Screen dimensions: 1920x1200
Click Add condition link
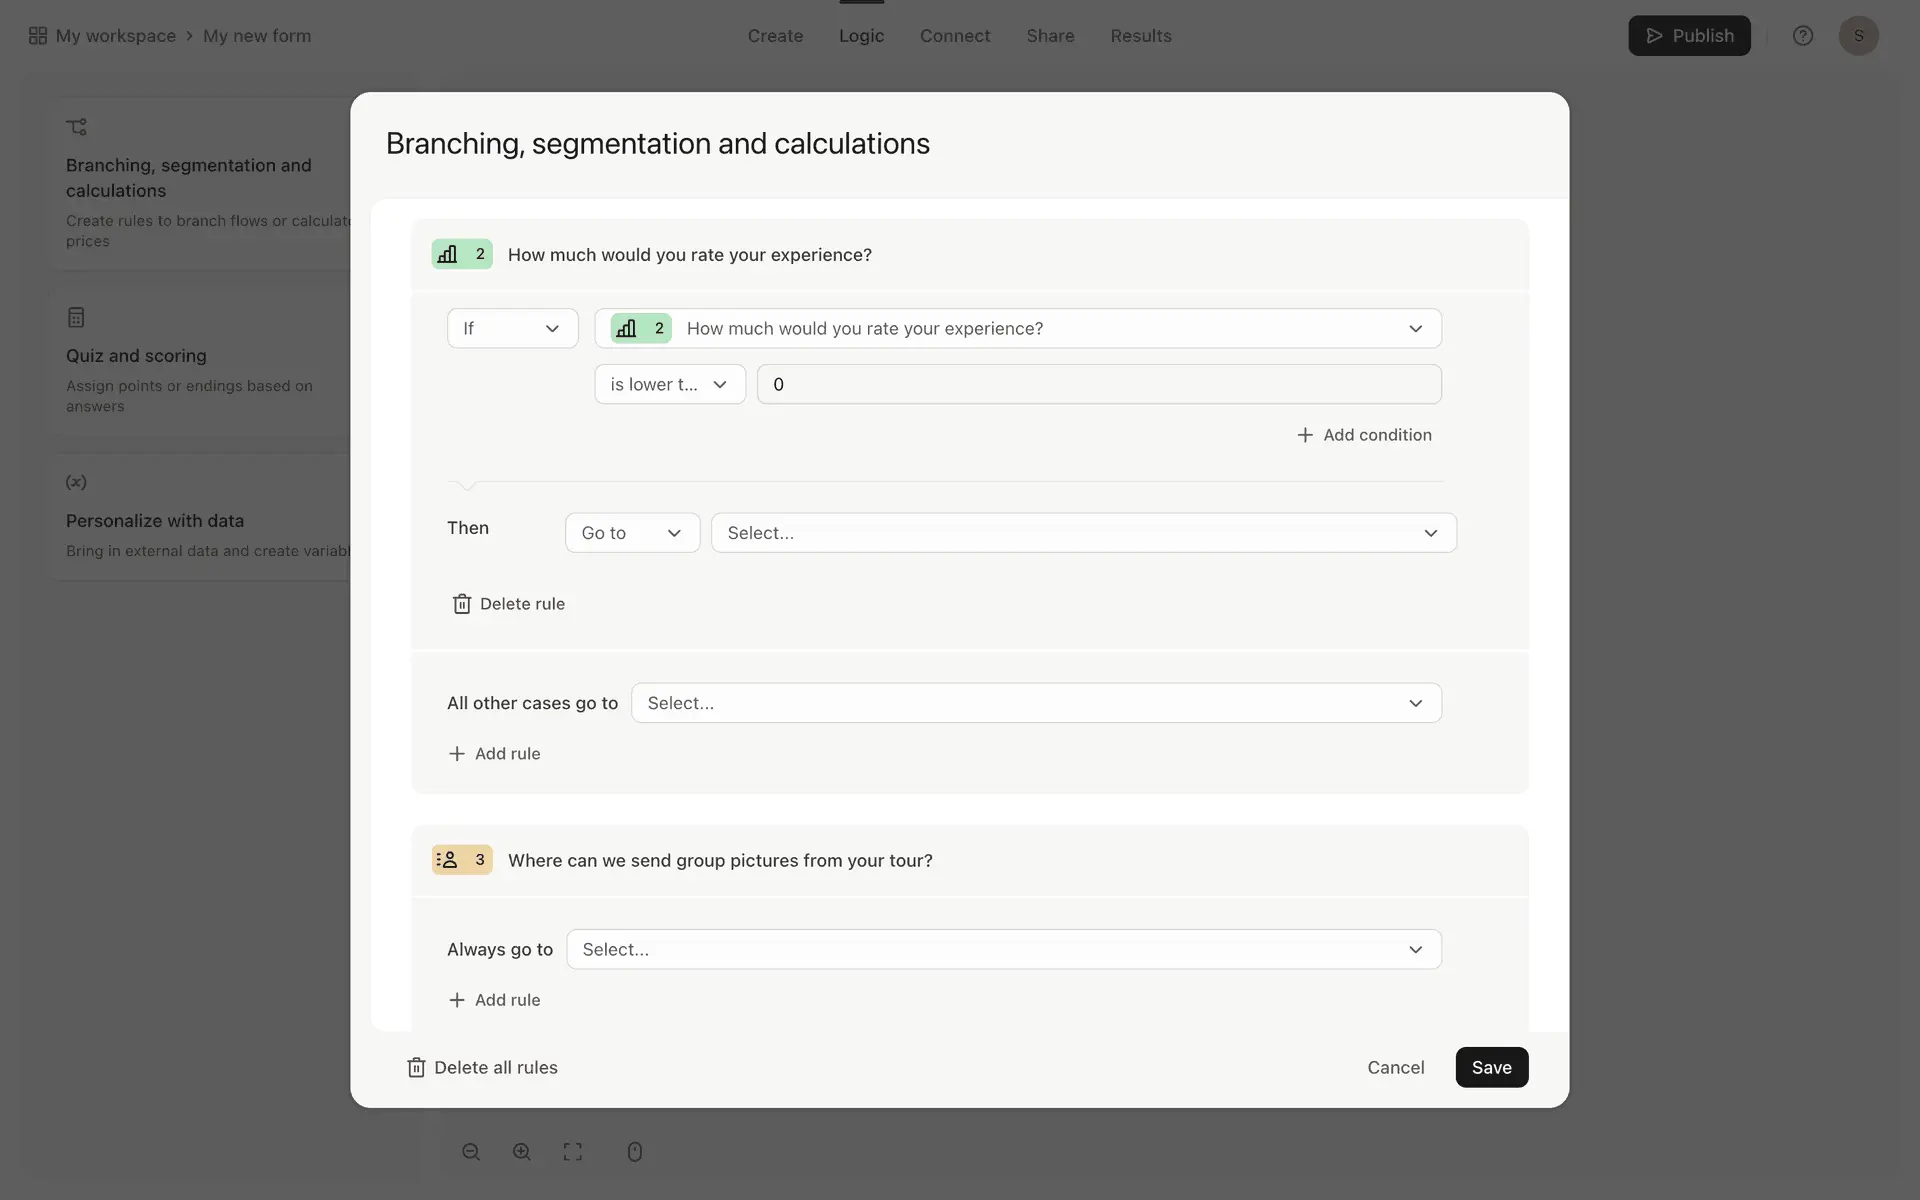point(1364,435)
